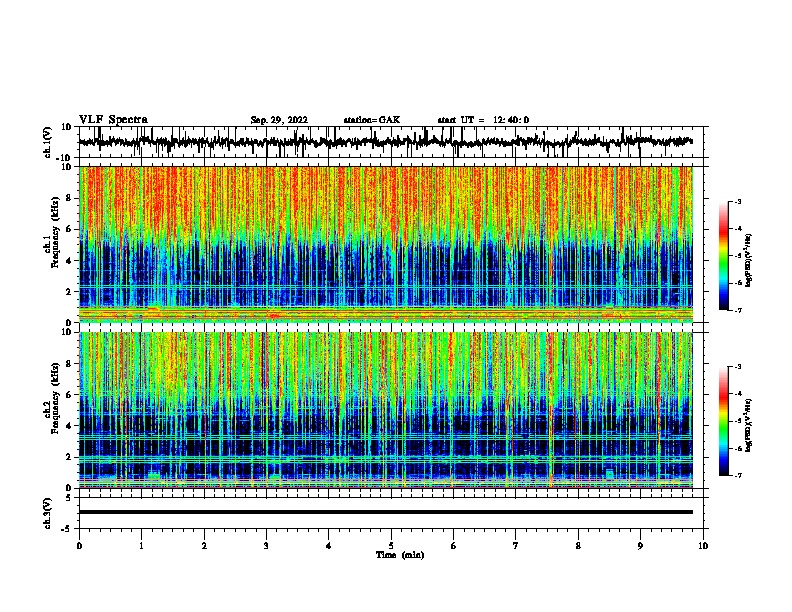Image resolution: width=792 pixels, height=612 pixels.
Task: Click tick label "1" on the time axis
Action: [141, 545]
